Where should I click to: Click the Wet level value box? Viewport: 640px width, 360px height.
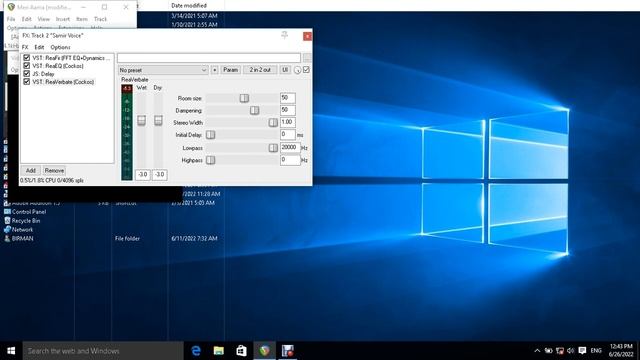click(142, 174)
